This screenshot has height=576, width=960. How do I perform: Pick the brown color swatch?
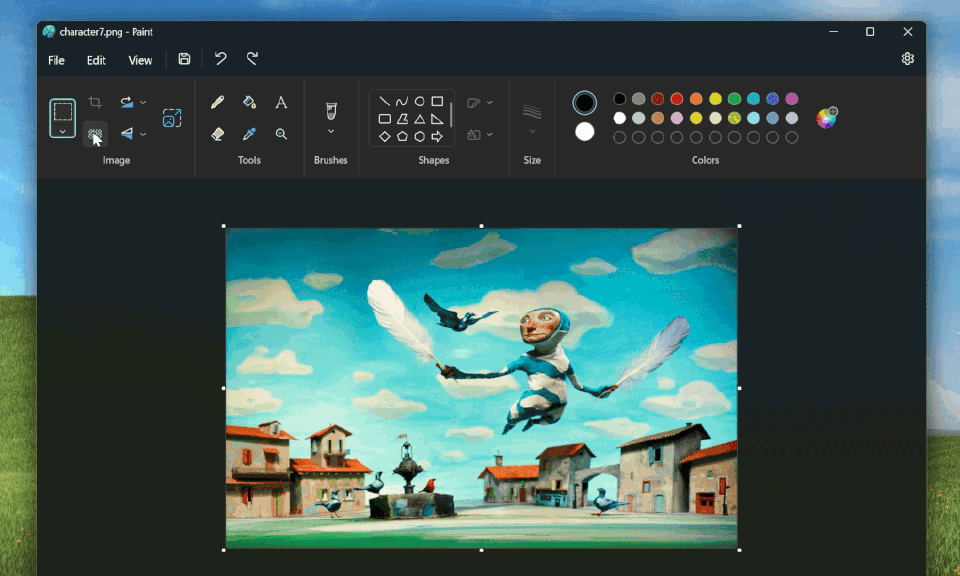click(658, 118)
